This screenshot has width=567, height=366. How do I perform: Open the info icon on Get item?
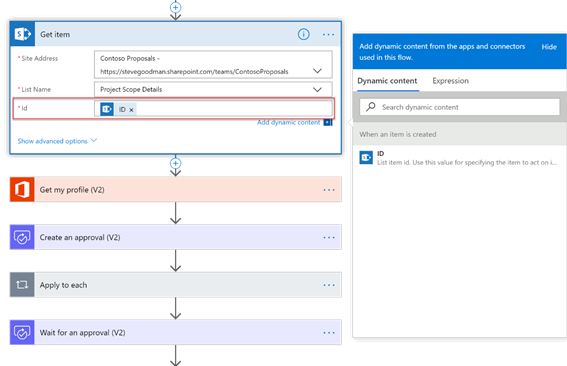click(x=303, y=34)
